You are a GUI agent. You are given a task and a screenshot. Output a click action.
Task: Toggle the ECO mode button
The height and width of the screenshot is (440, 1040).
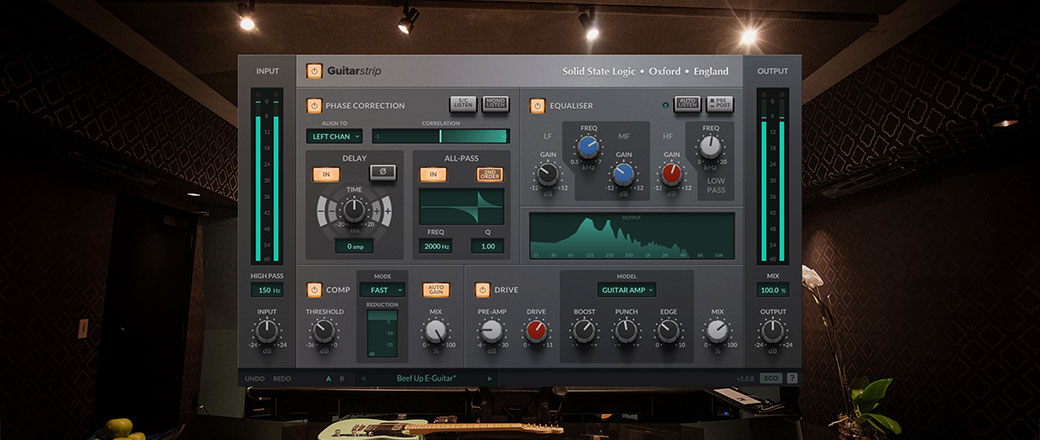pyautogui.click(x=770, y=378)
